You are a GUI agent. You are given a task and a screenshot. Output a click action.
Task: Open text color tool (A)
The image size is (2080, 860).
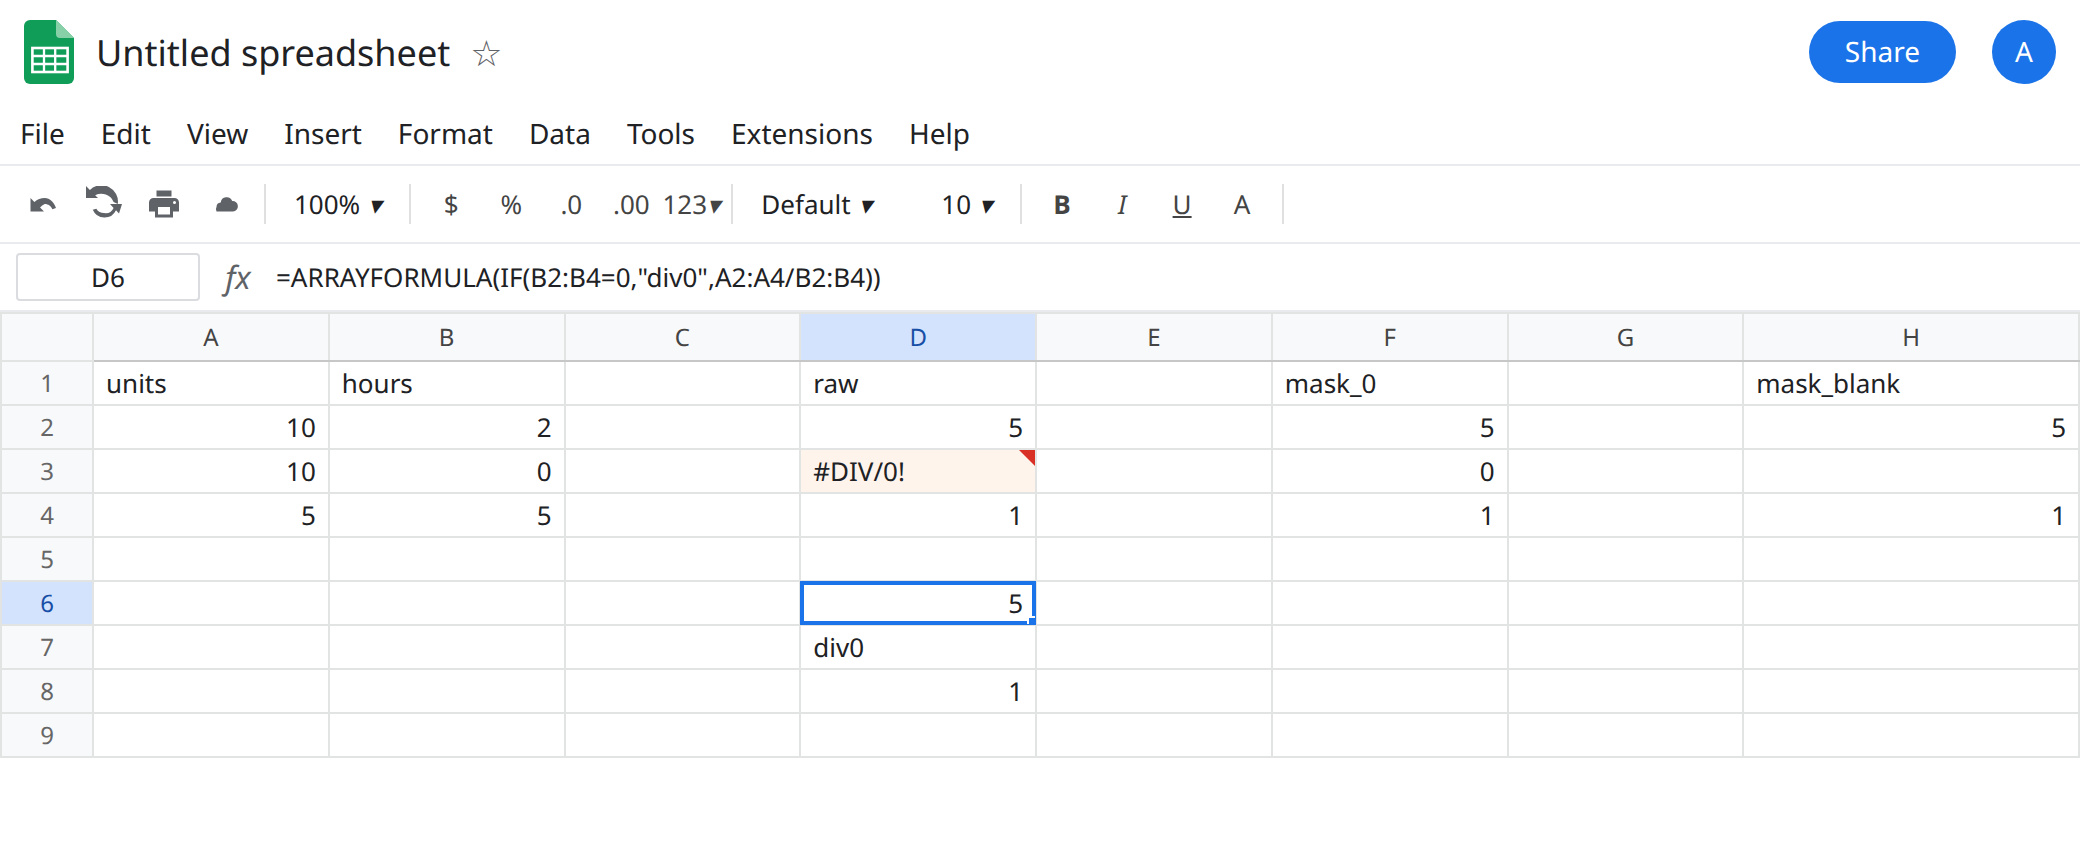(1242, 205)
